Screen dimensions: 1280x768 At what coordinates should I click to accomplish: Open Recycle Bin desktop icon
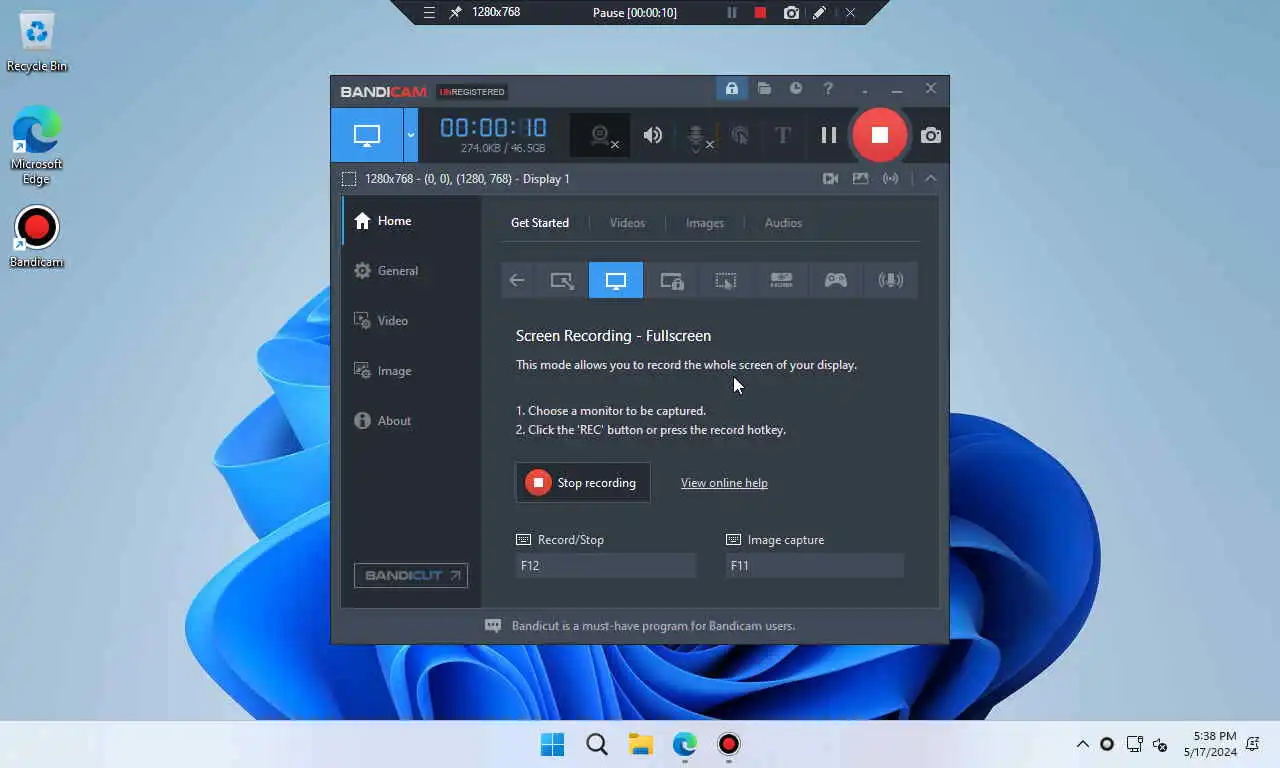tap(37, 42)
